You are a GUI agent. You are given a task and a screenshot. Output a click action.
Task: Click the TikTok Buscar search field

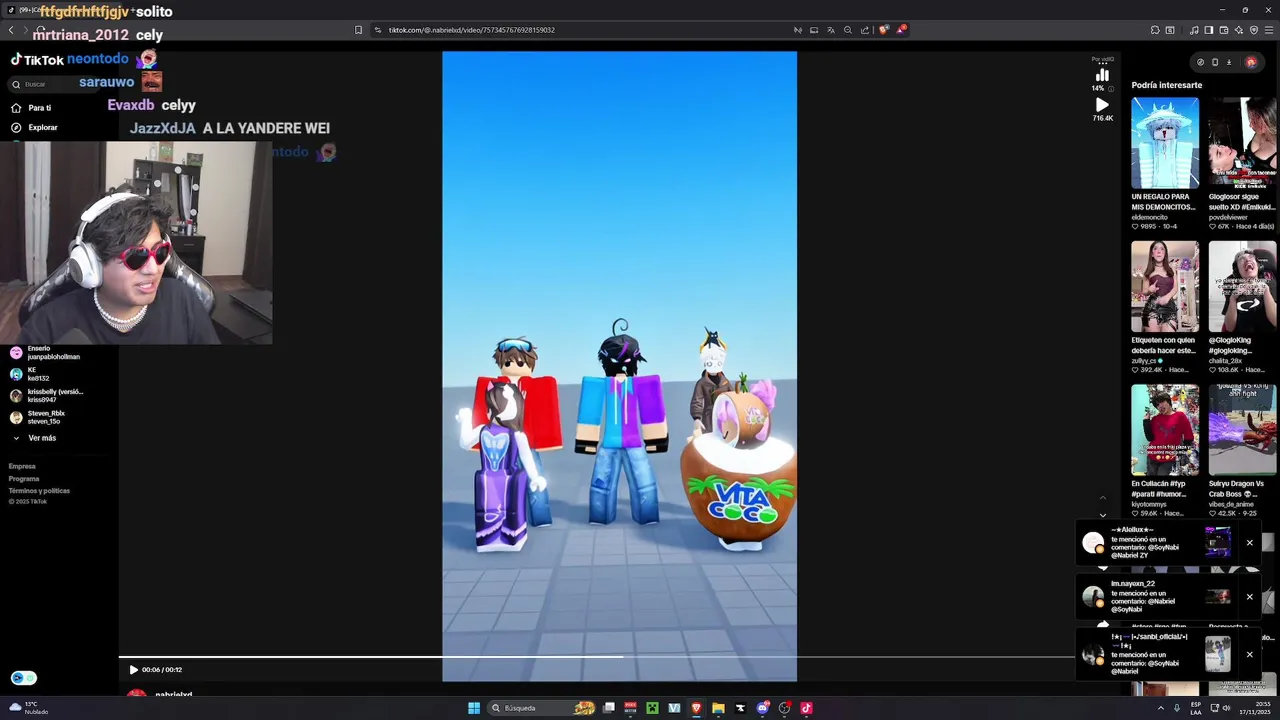coord(55,84)
